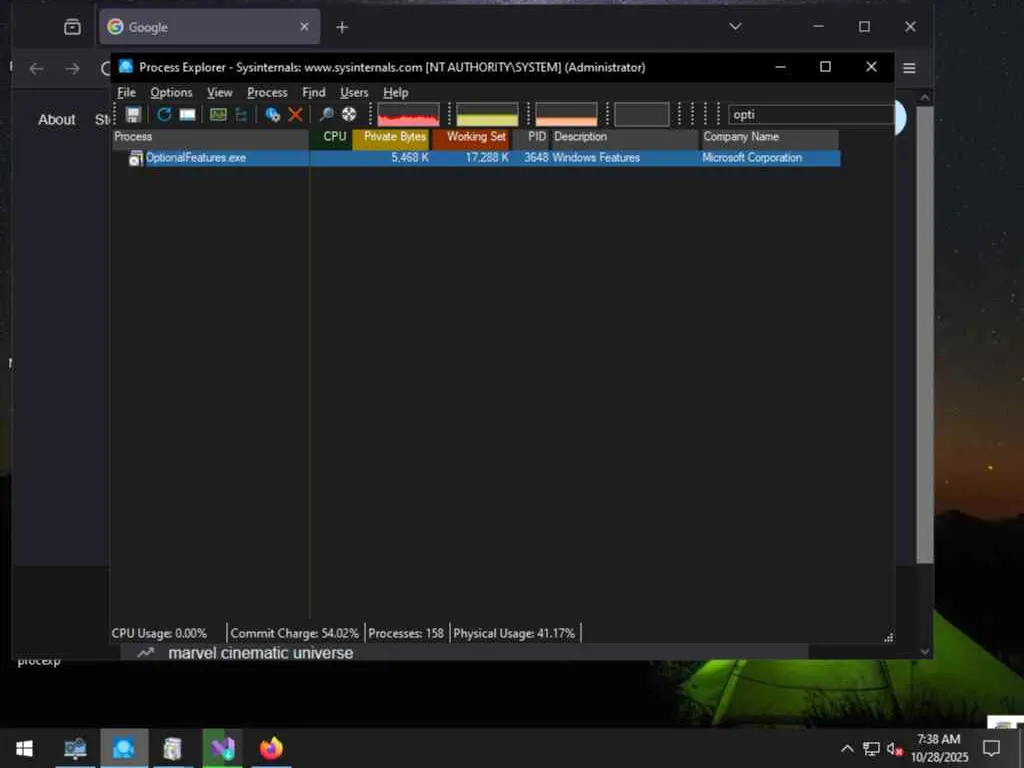Click the physical memory orange graph
This screenshot has height=768, width=1024.
pos(566,115)
